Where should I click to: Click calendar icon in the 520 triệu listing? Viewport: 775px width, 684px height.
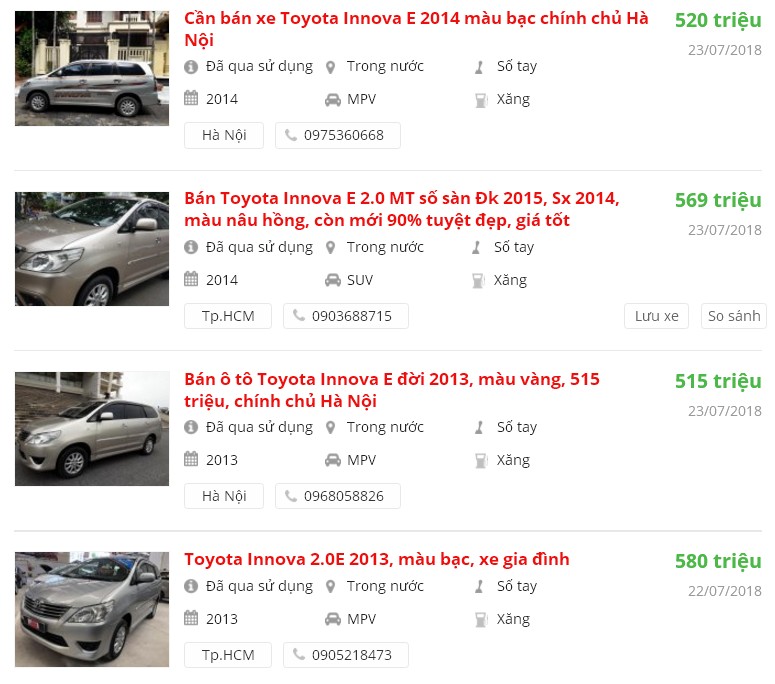point(191,99)
